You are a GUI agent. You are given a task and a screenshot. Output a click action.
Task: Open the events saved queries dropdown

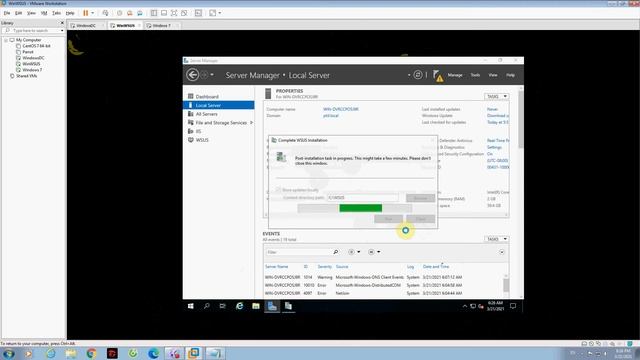(374, 252)
